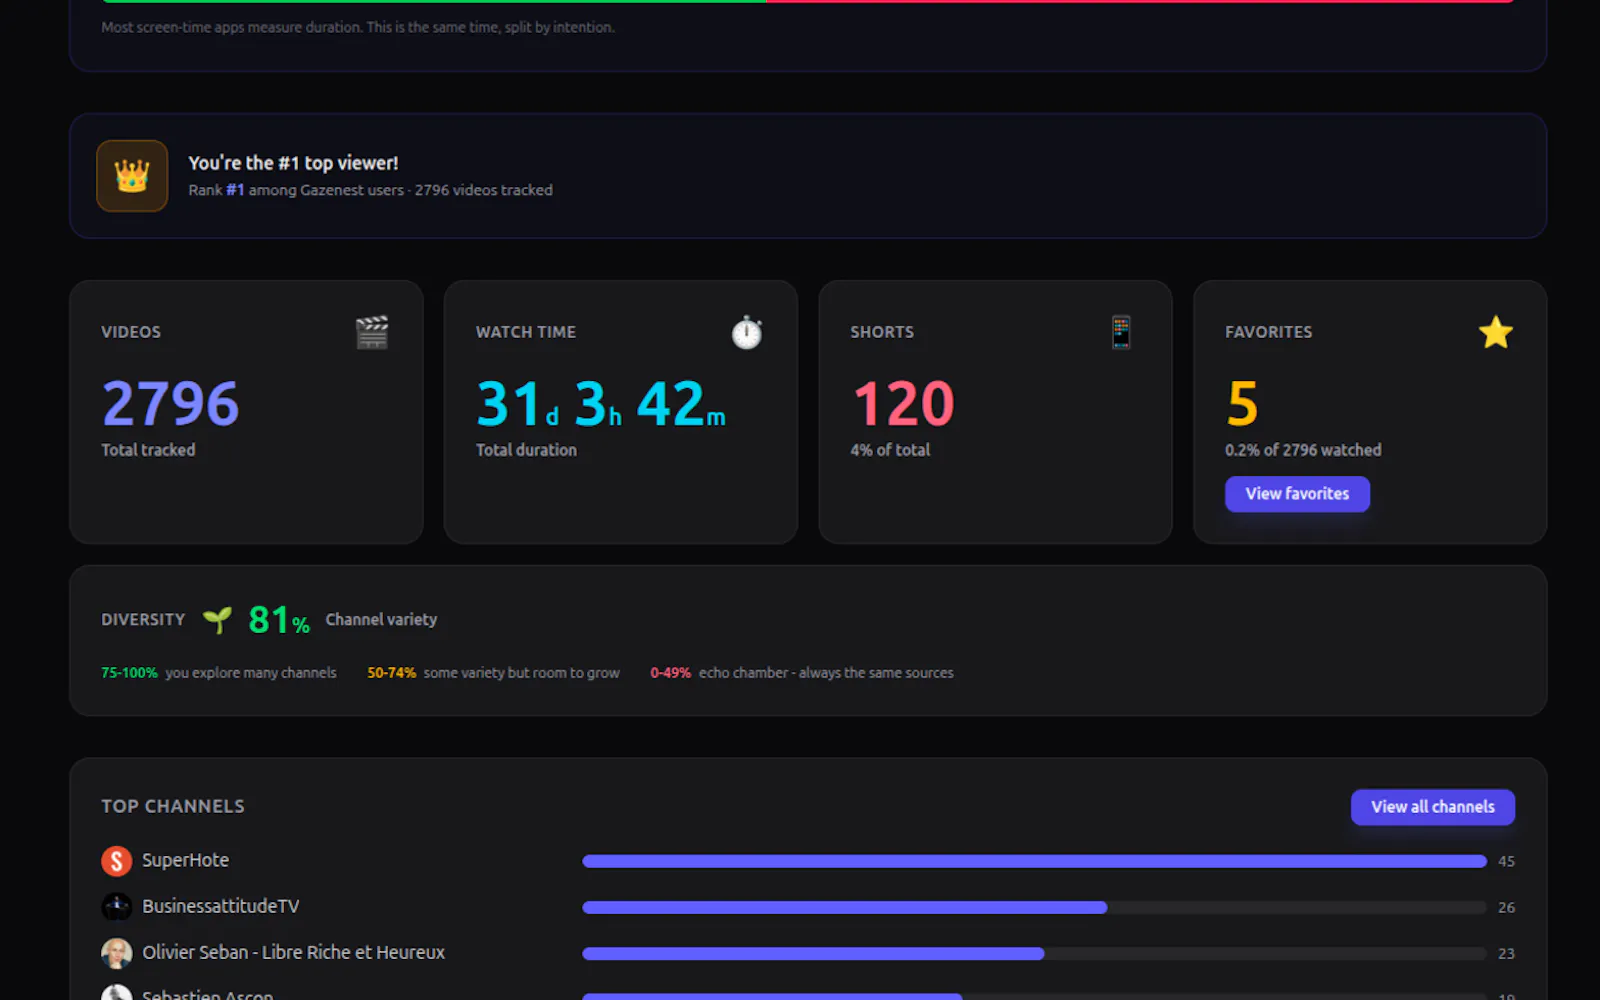The width and height of the screenshot is (1600, 1000).
Task: Open the Olivier Seban channel avatar
Action: coord(117,953)
